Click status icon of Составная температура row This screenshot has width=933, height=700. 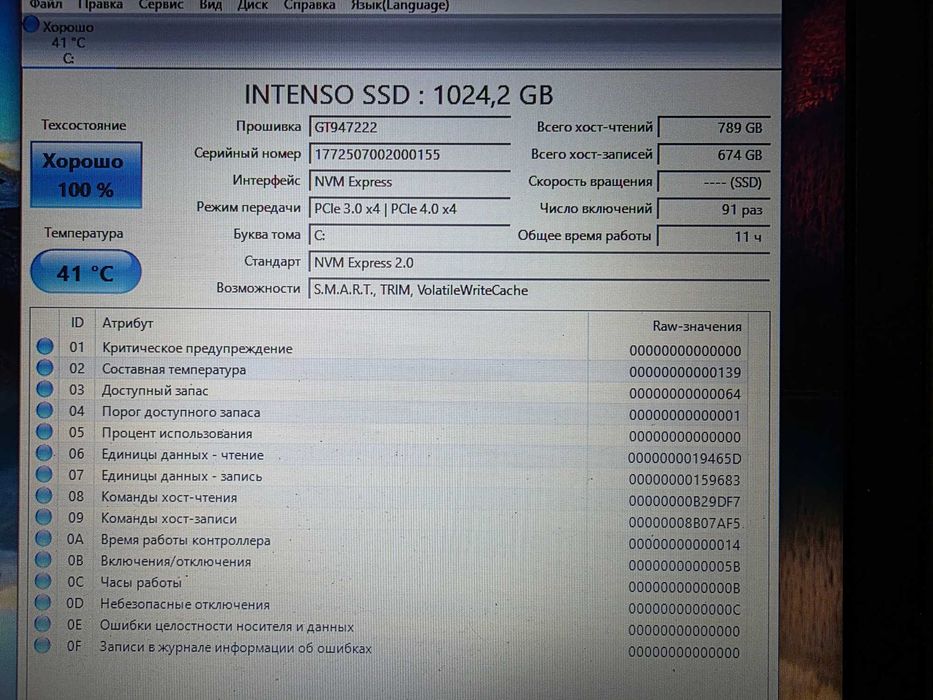[45, 367]
